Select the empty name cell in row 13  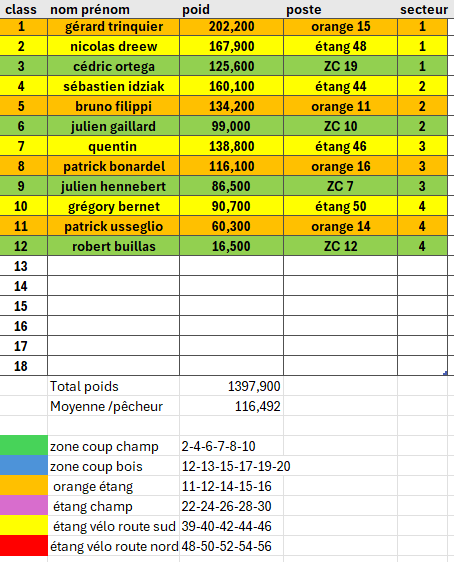pyautogui.click(x=113, y=266)
